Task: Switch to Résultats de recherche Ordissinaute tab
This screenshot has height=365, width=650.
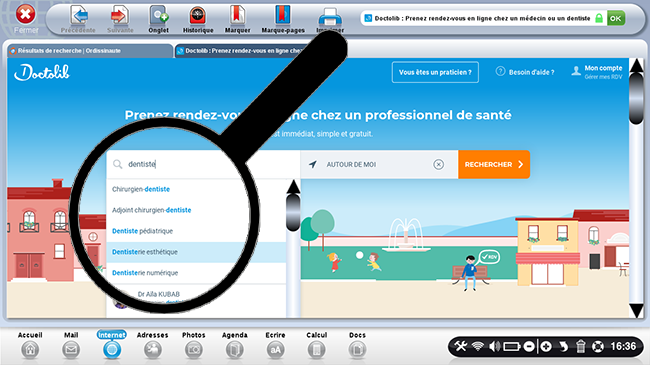Action: 90,51
